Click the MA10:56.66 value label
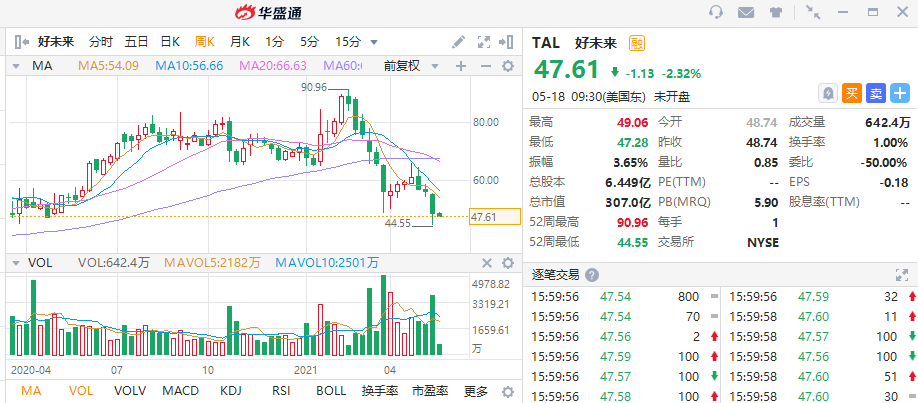 pyautogui.click(x=189, y=66)
